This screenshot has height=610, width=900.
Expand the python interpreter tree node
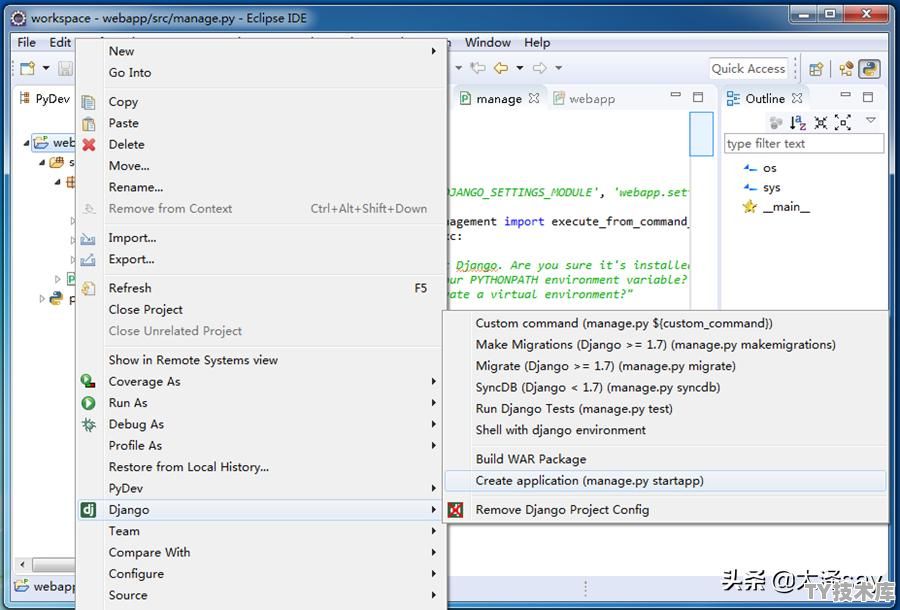[42, 298]
